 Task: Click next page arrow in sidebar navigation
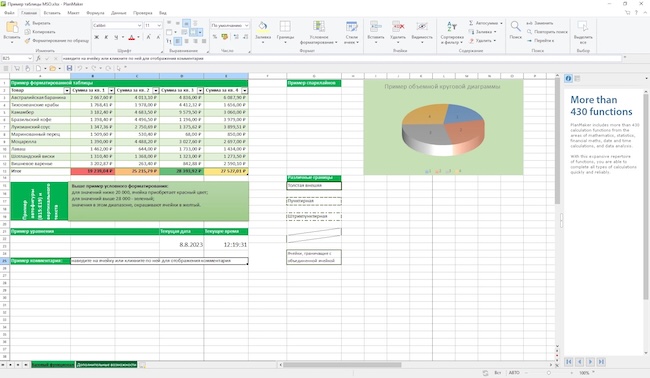(x=590, y=362)
